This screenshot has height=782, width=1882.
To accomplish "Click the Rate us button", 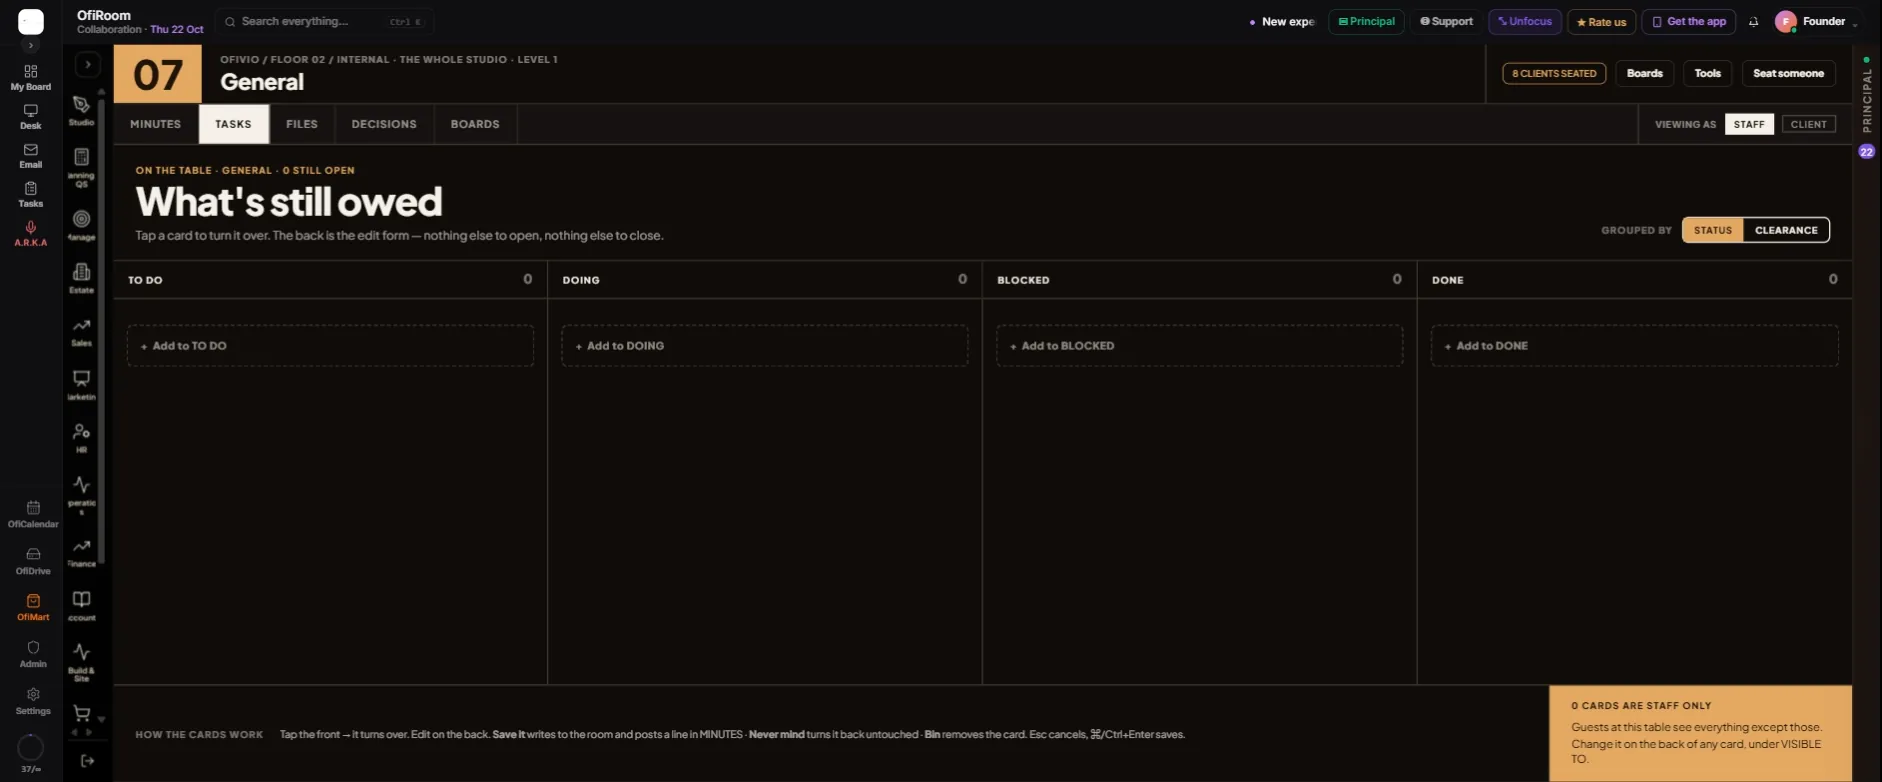I will coord(1601,22).
